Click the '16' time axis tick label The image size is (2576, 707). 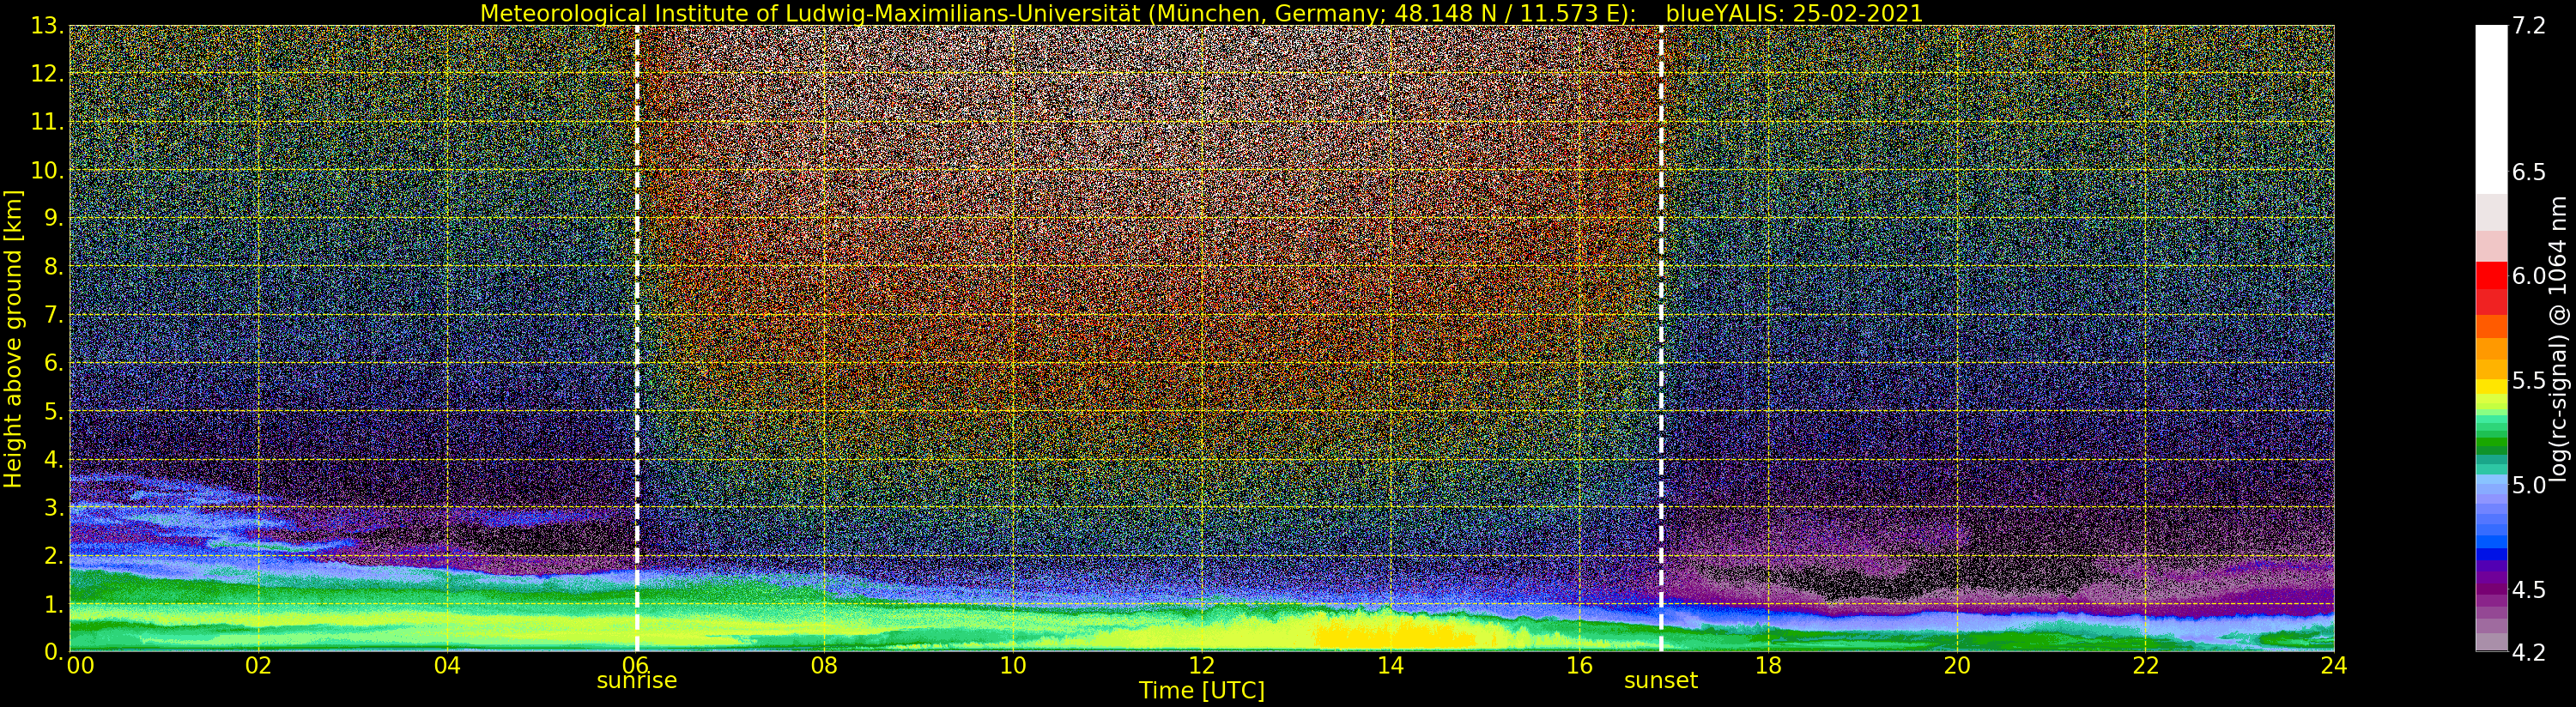(1579, 666)
